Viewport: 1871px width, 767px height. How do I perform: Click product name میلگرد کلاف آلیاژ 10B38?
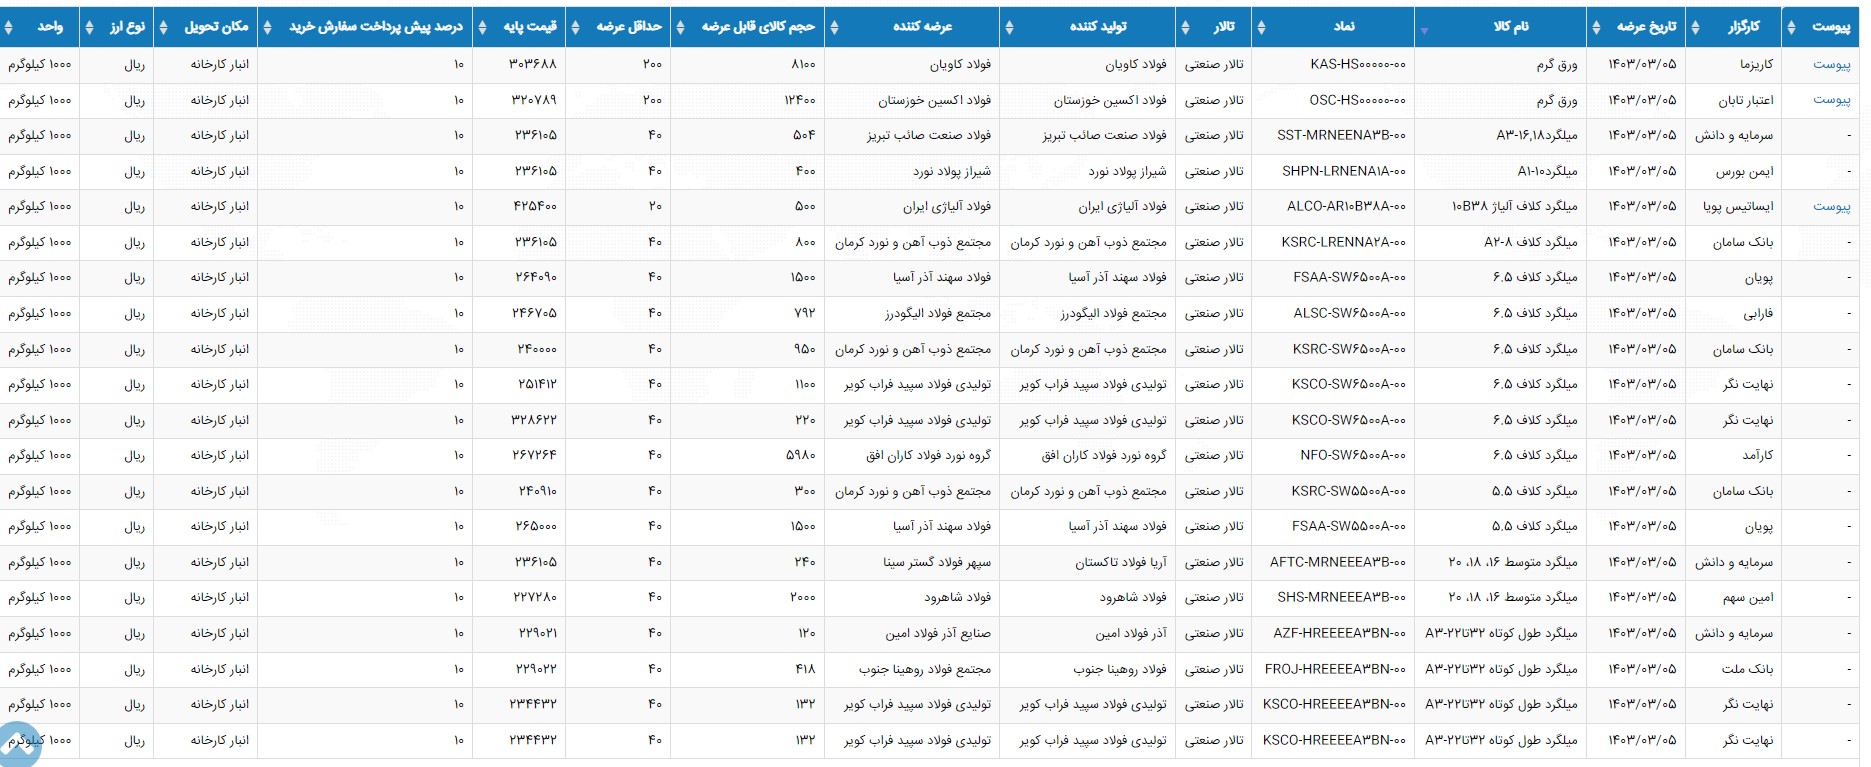click(x=1514, y=206)
